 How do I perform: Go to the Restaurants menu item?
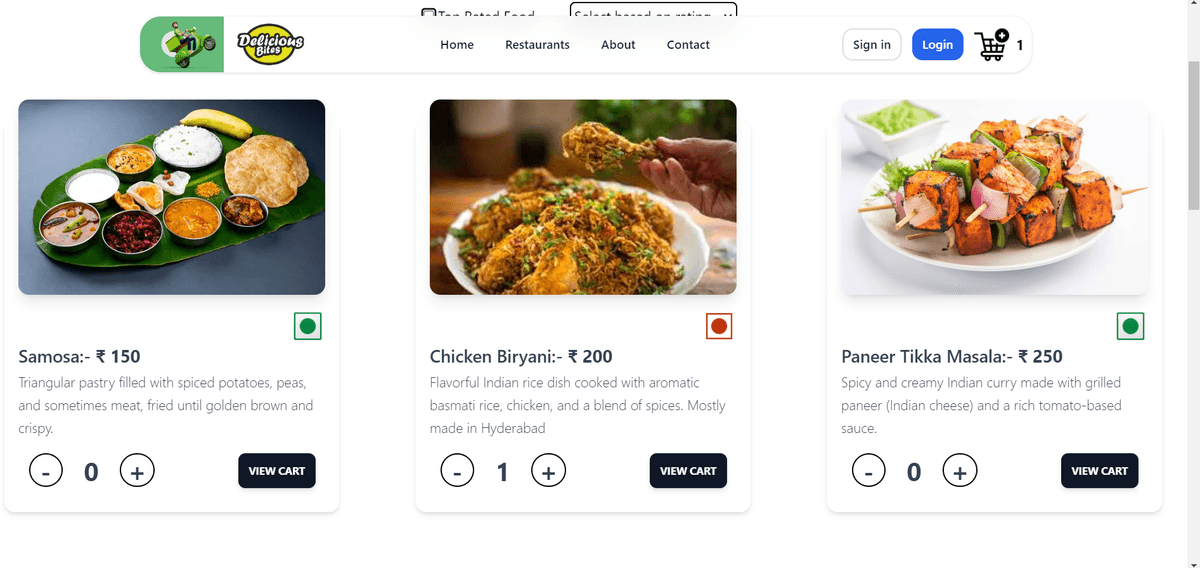coord(537,45)
